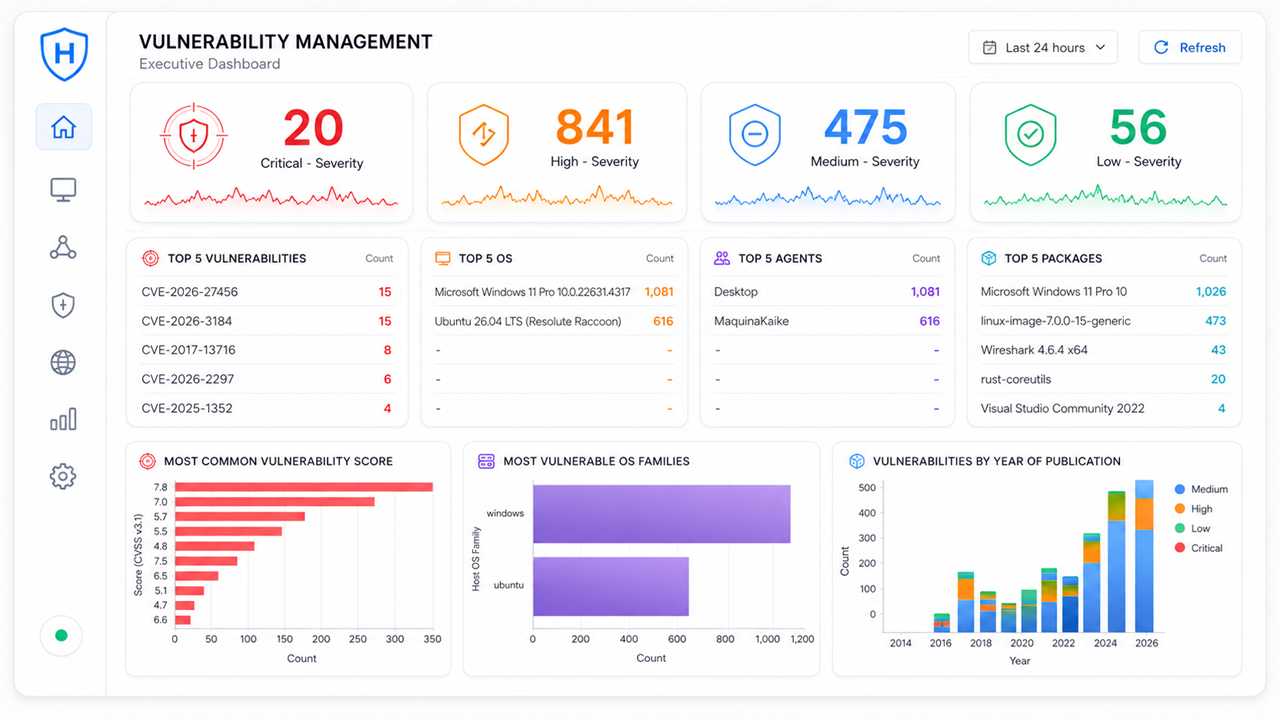Screen dimensions: 1280x720
Task: Select rust-coreutils package row
Action: [1103, 379]
